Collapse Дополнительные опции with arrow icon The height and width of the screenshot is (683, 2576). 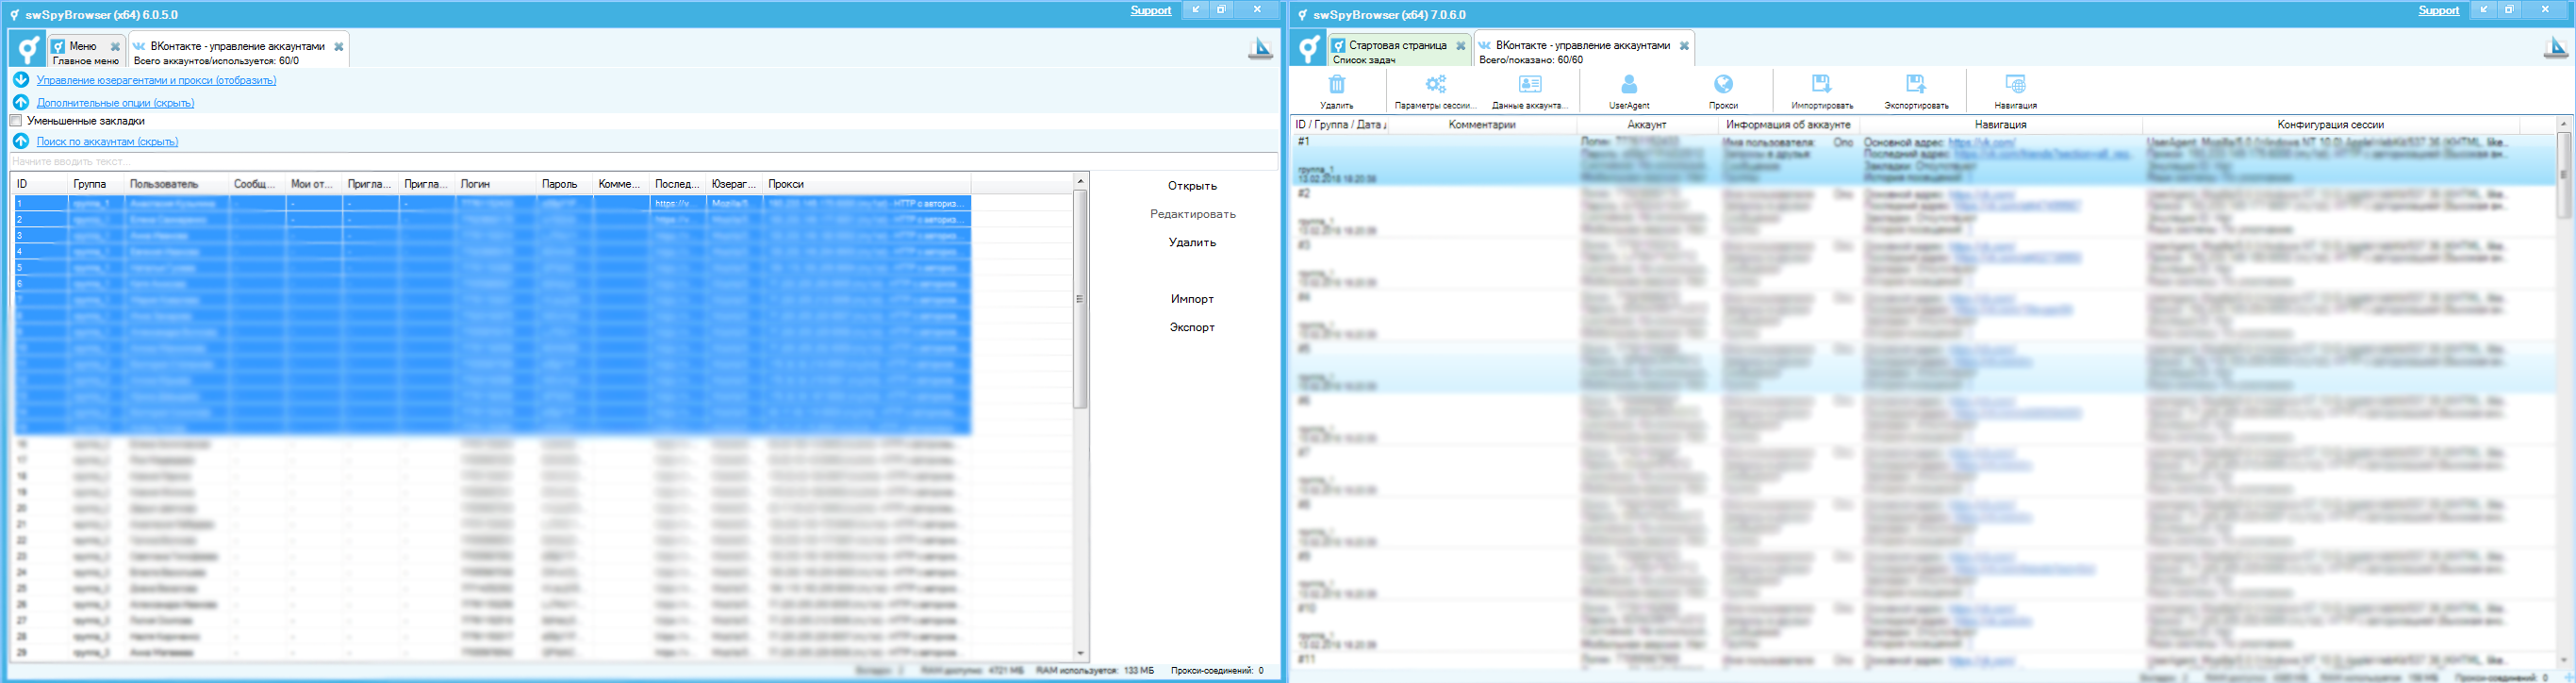point(21,102)
